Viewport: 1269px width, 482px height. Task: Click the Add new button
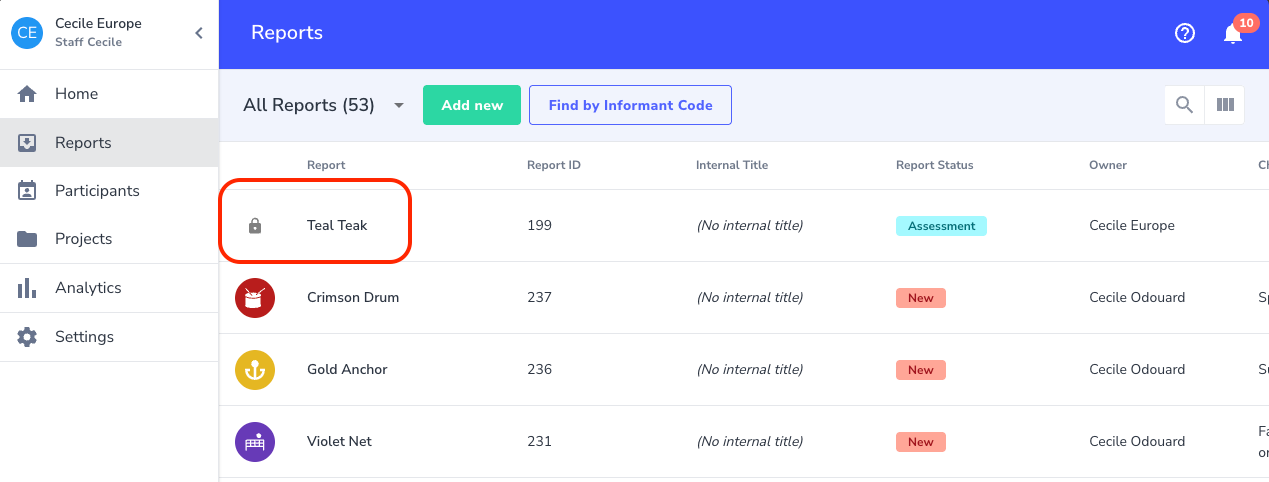coord(472,105)
